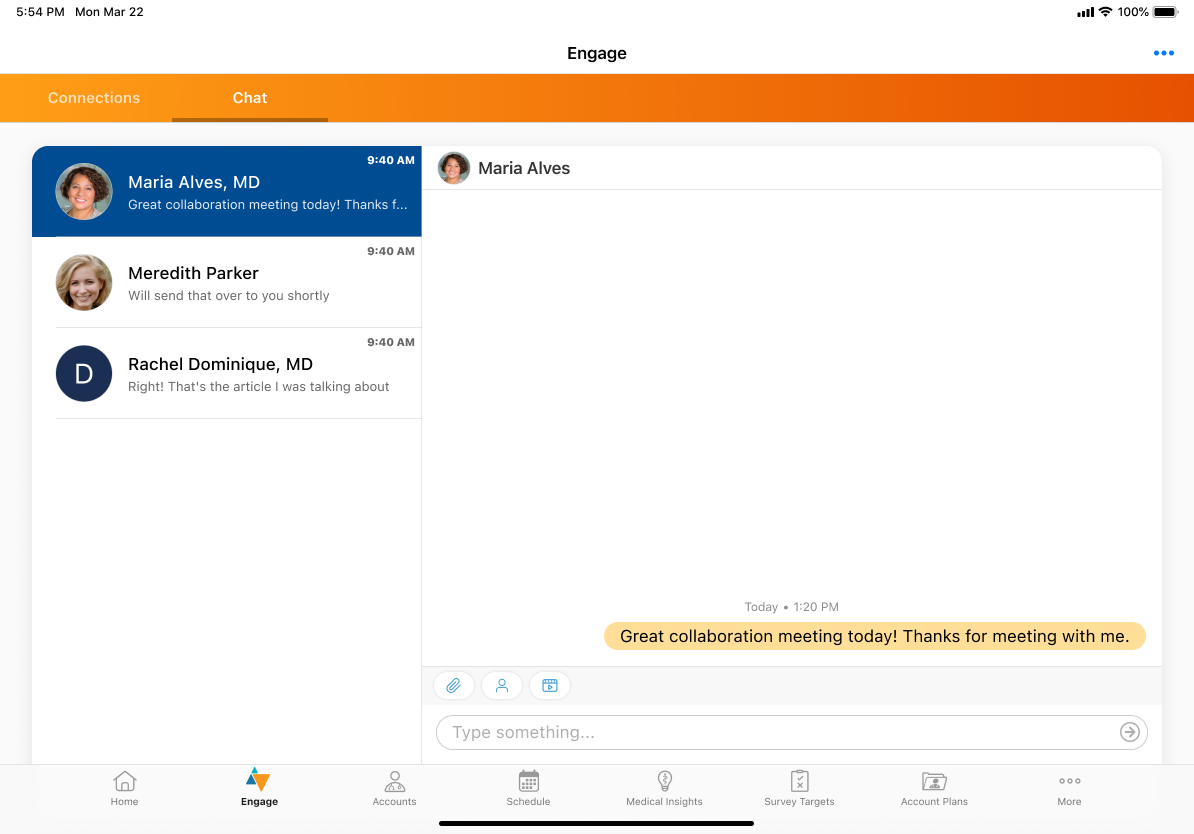
Task: Select the Chat tab
Action: [250, 98]
